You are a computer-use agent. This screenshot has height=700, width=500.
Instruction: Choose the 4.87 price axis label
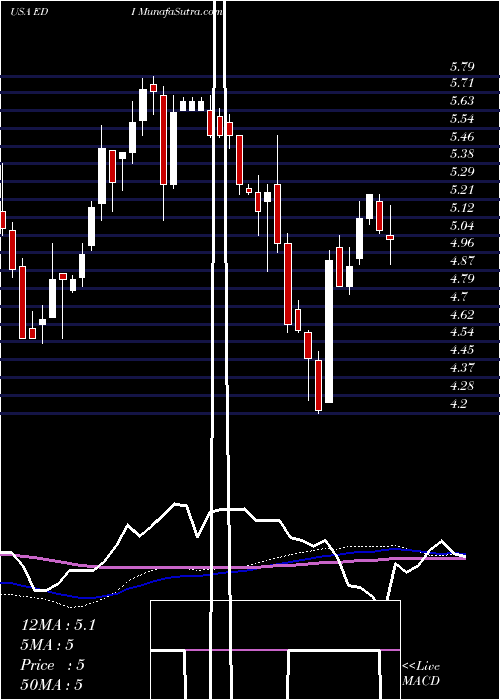(462, 261)
